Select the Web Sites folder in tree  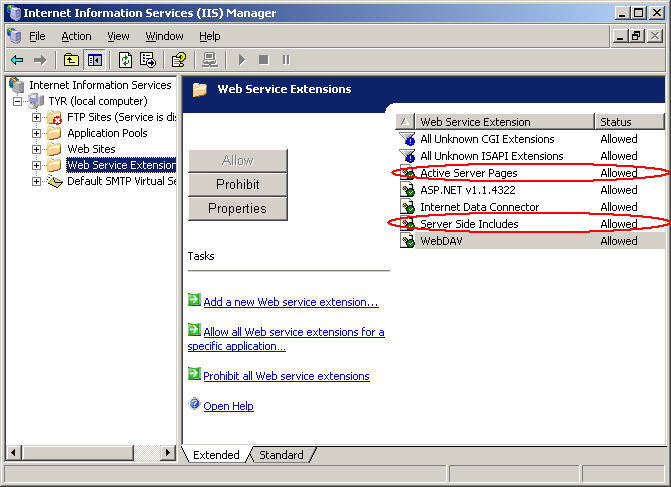(91, 149)
